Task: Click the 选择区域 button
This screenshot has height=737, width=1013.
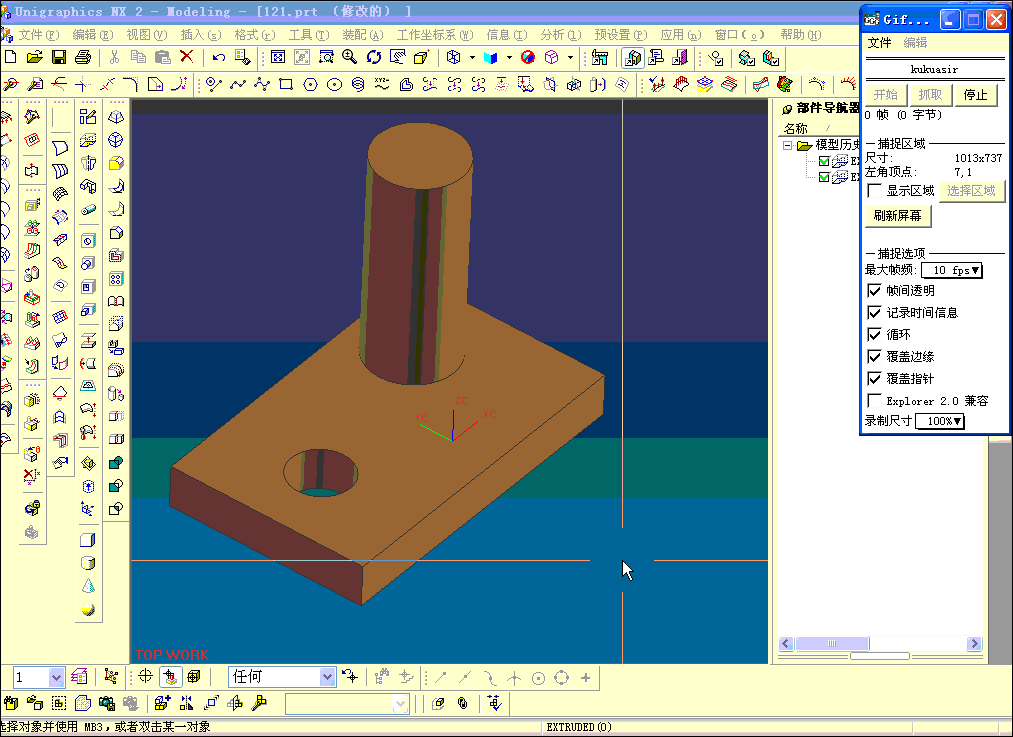Action: 972,191
